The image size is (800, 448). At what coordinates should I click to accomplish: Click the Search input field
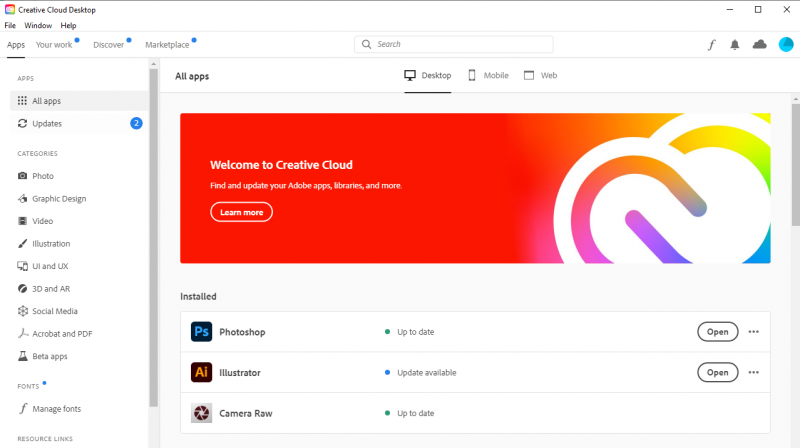[x=454, y=44]
